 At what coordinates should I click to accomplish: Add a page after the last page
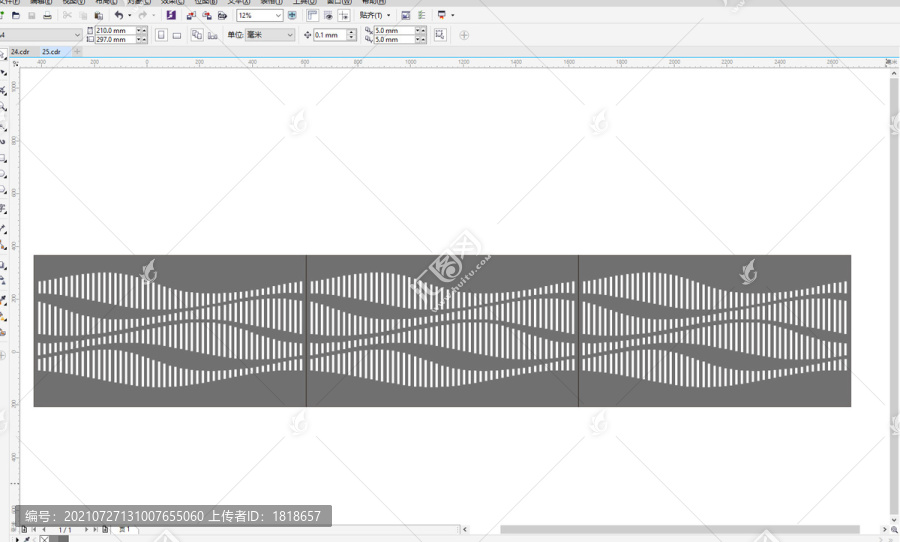tap(105, 529)
